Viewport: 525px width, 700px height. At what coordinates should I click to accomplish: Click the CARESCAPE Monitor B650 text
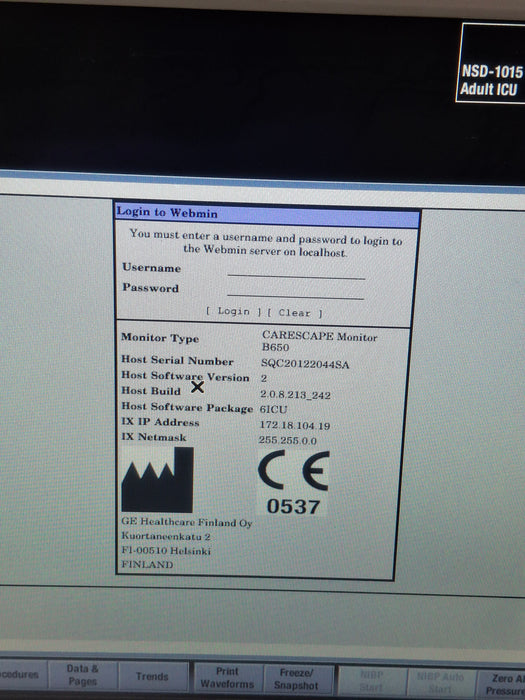point(319,341)
